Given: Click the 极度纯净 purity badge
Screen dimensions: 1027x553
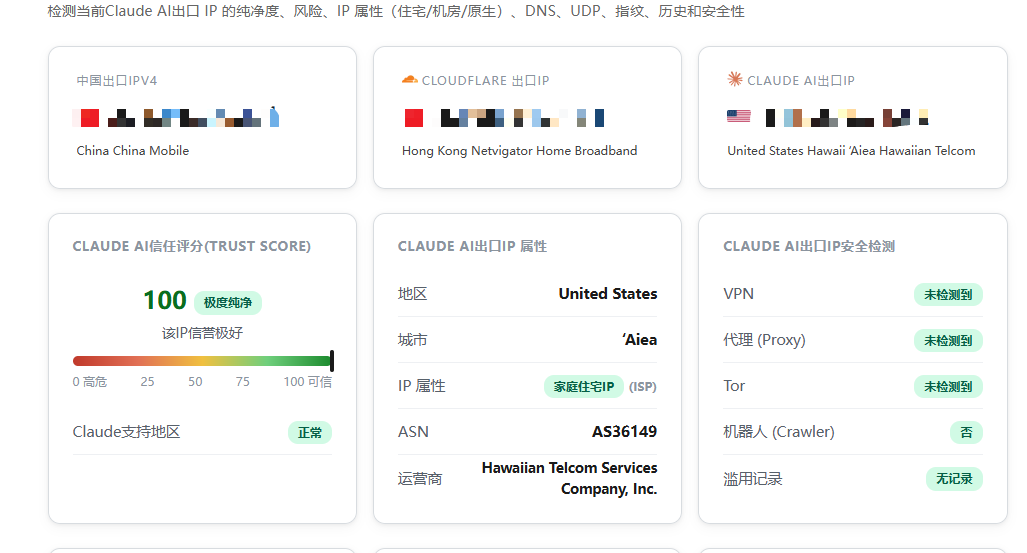Looking at the screenshot, I should (228, 303).
